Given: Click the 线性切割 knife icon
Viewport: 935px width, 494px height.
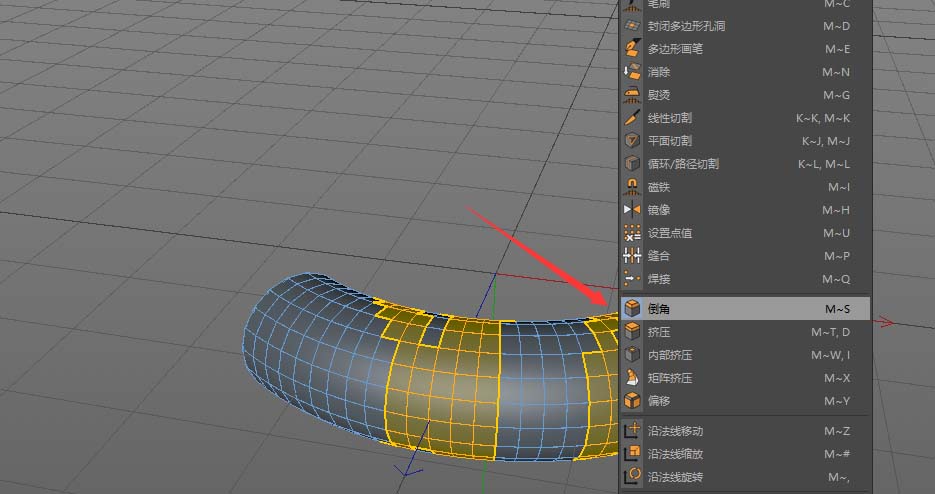Looking at the screenshot, I should pyautogui.click(x=632, y=118).
